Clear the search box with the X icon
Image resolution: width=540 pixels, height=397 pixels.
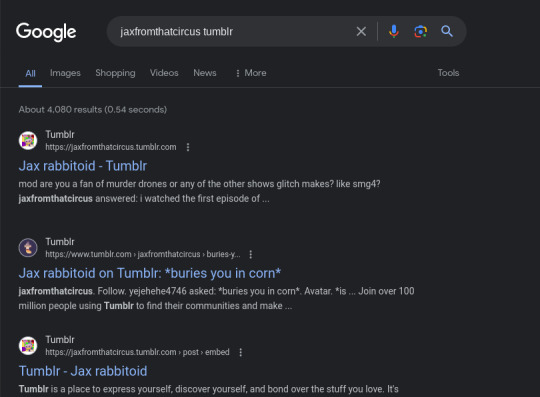pyautogui.click(x=361, y=32)
